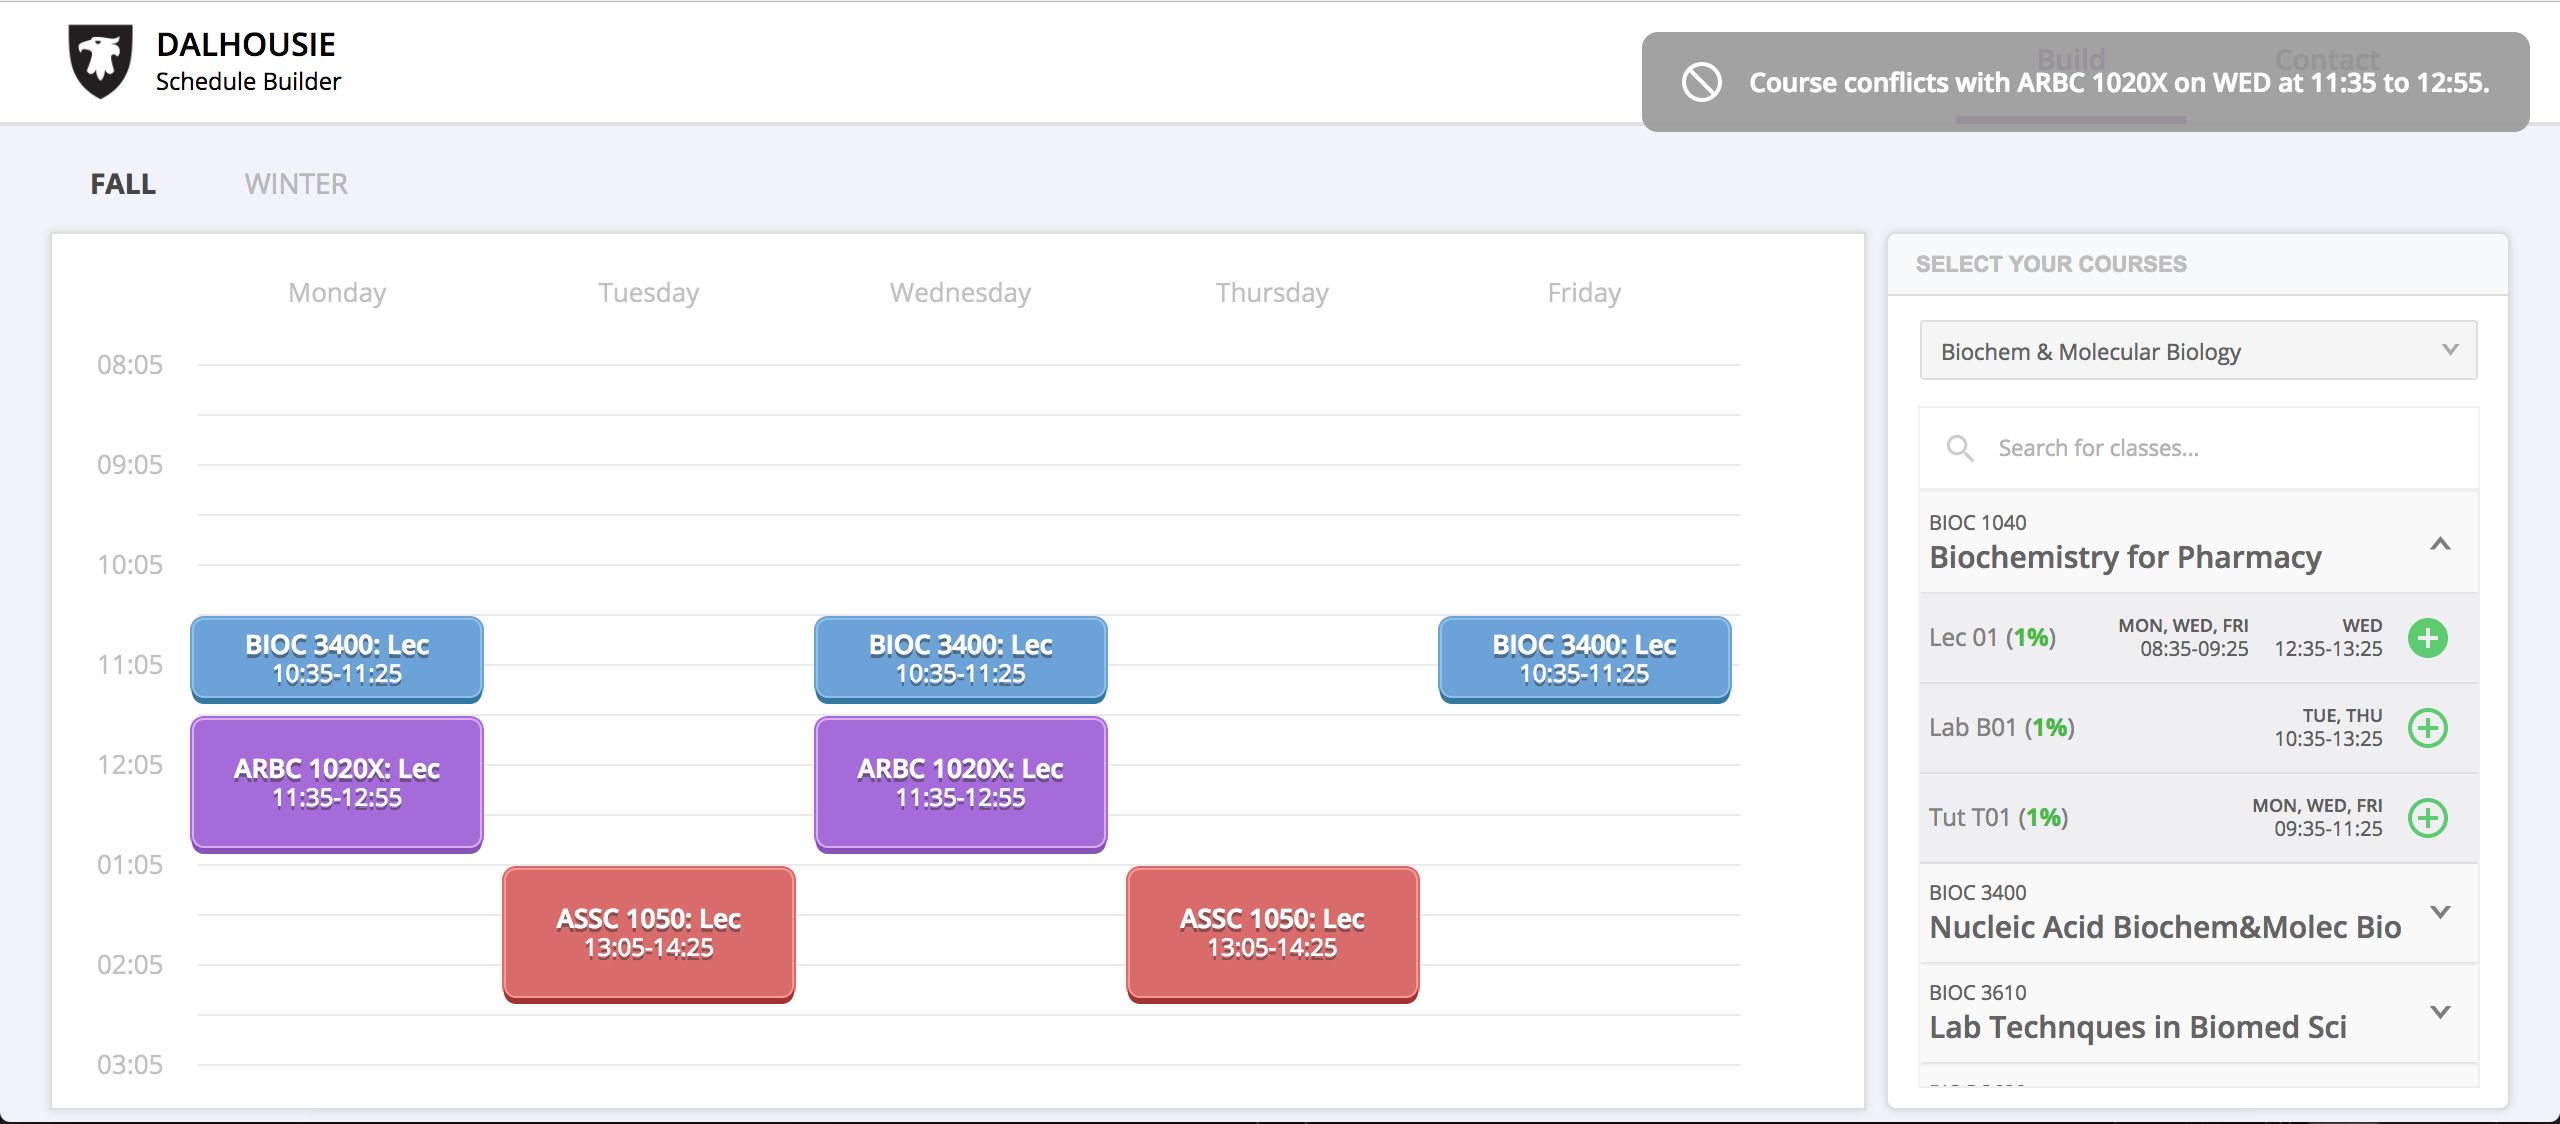Click in the Search for classes field
2560x1124 pixels.
point(2198,448)
